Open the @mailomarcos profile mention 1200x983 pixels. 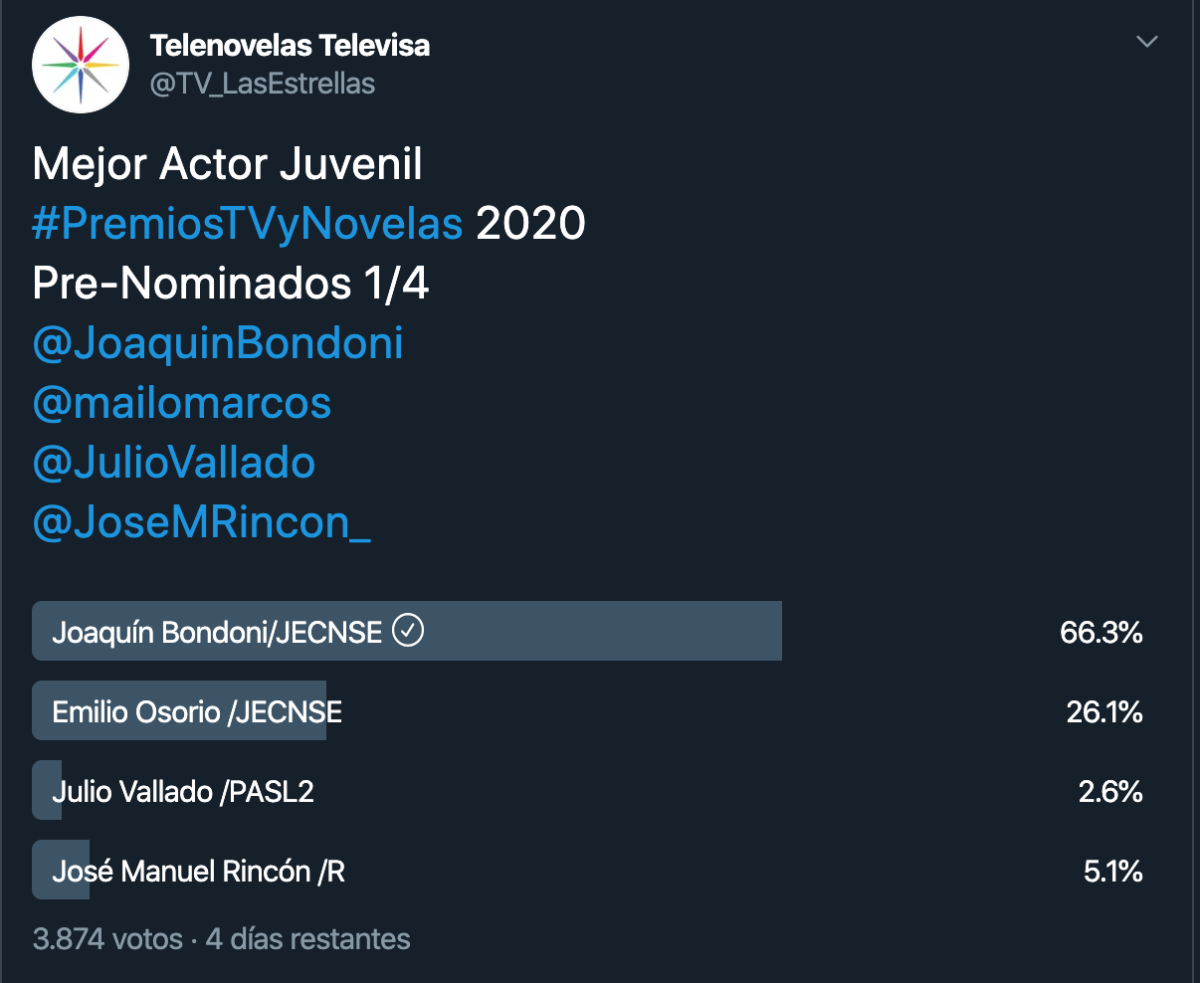coord(182,403)
